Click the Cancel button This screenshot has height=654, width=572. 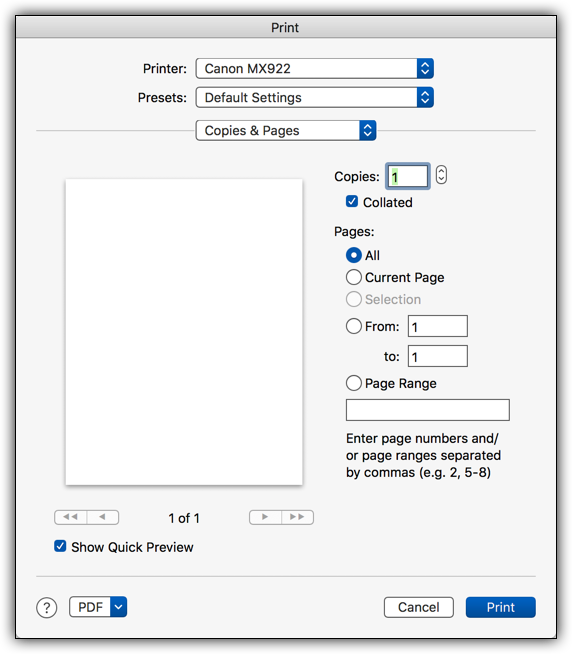[418, 607]
